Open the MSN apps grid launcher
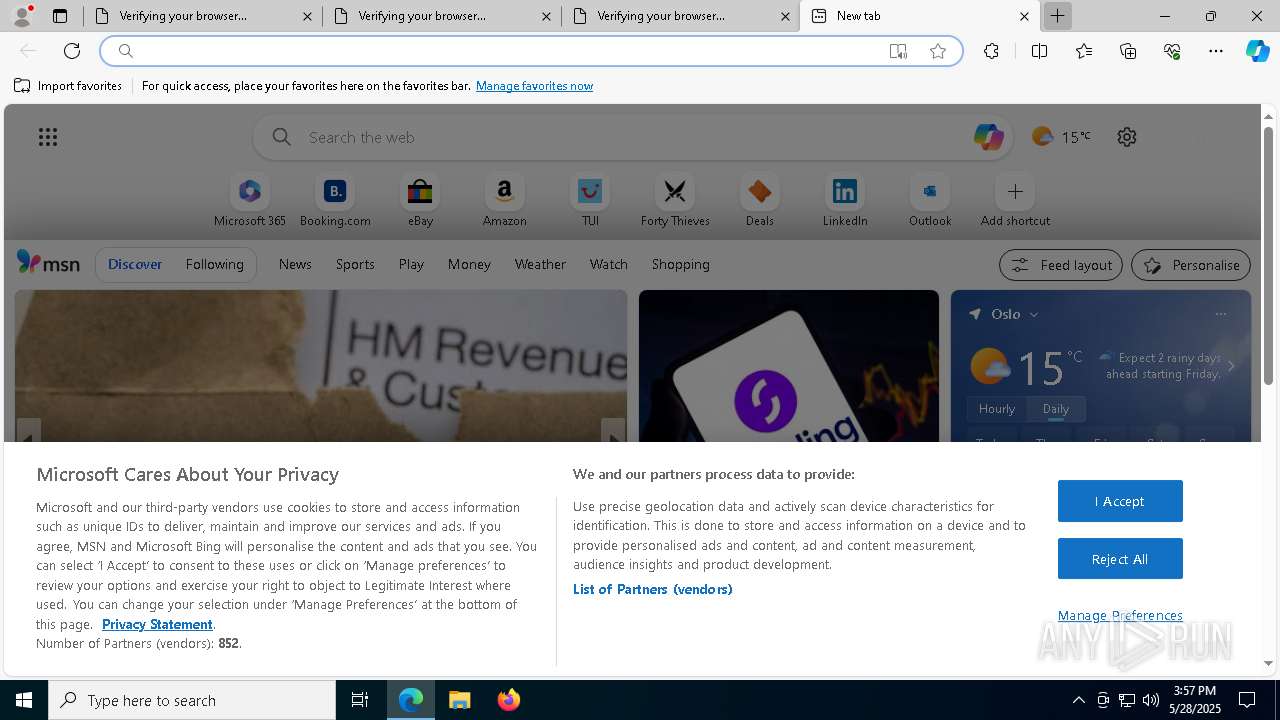Screen dimensions: 1280x720 click(48, 137)
